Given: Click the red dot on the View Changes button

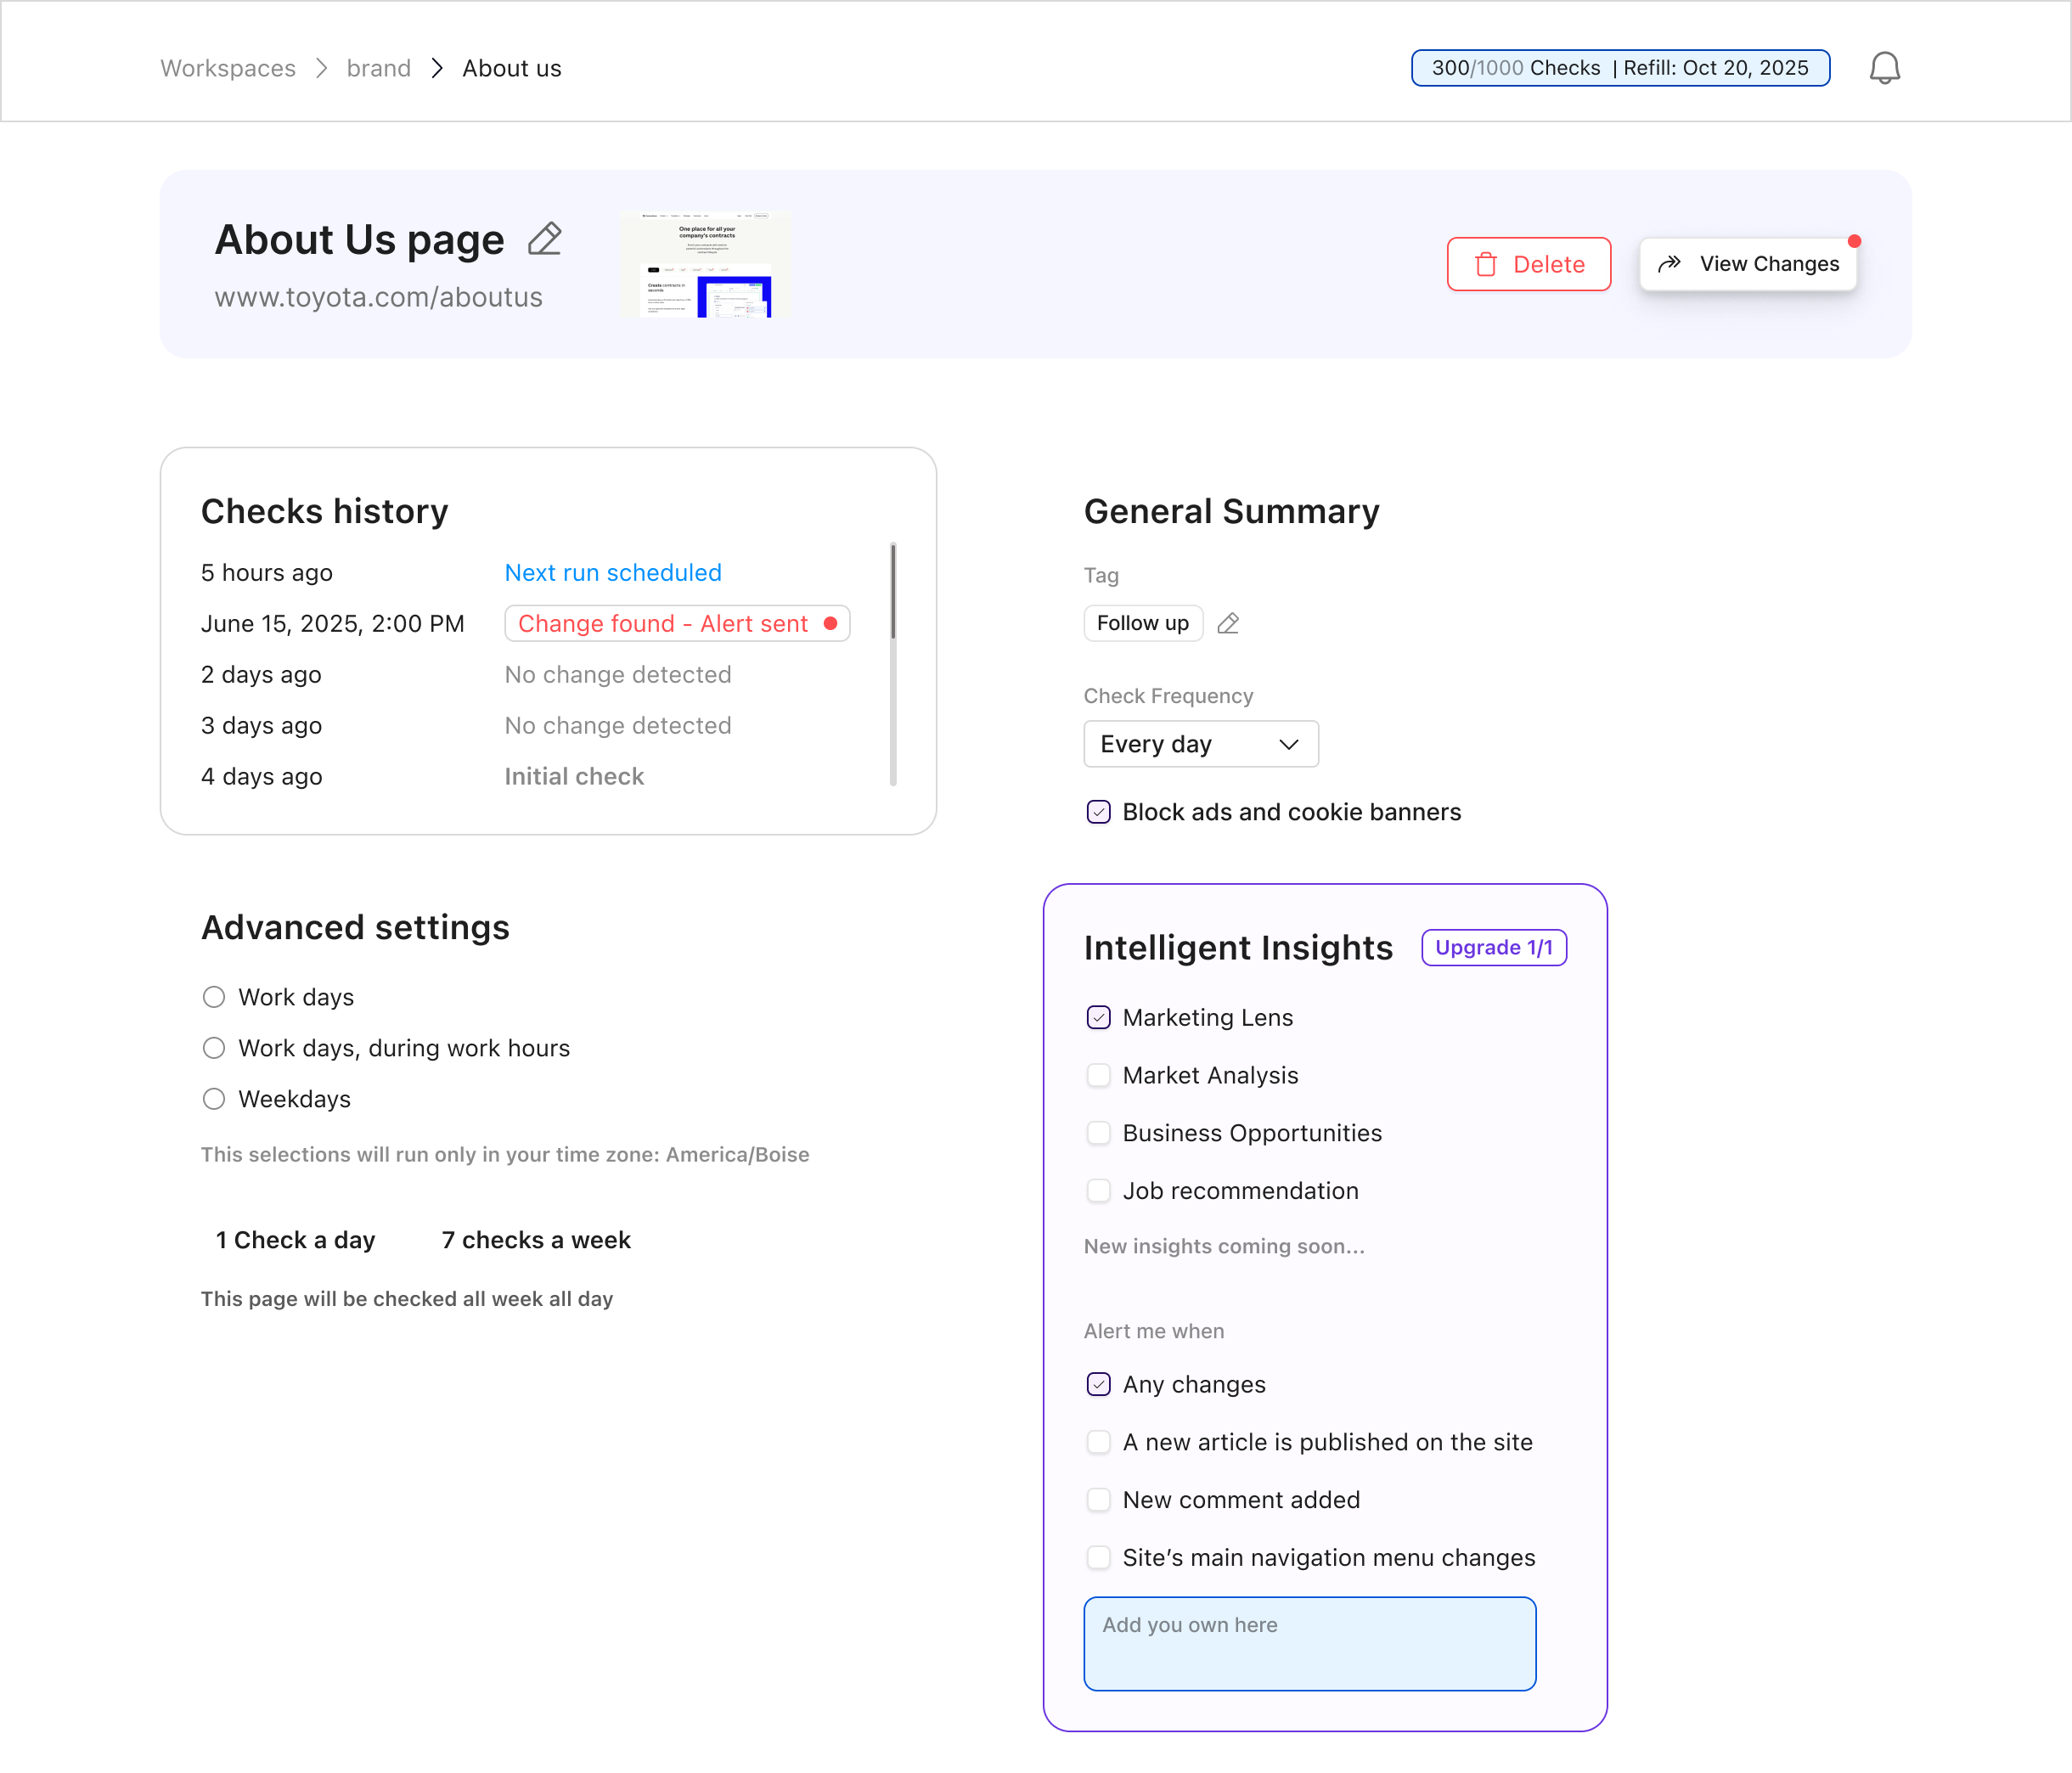Looking at the screenshot, I should (x=1856, y=240).
